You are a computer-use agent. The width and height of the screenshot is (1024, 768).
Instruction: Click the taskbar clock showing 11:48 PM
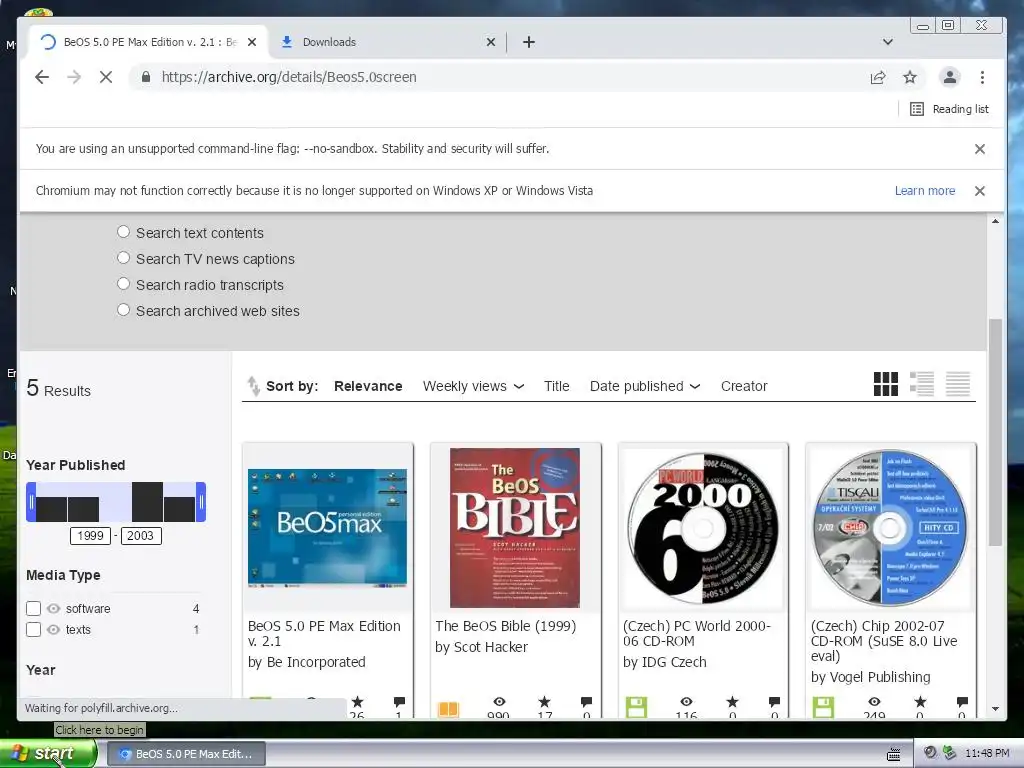pyautogui.click(x=987, y=754)
